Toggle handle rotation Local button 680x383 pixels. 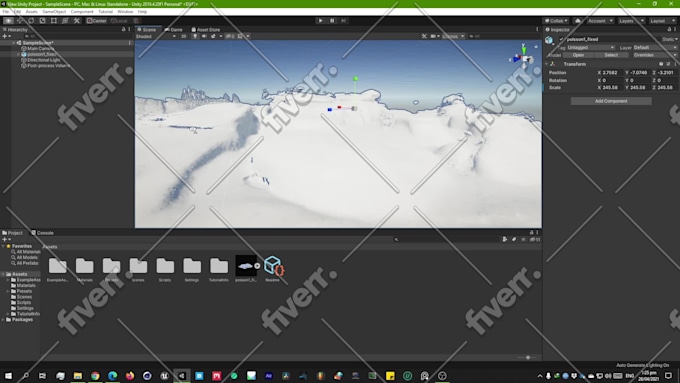tap(119, 20)
